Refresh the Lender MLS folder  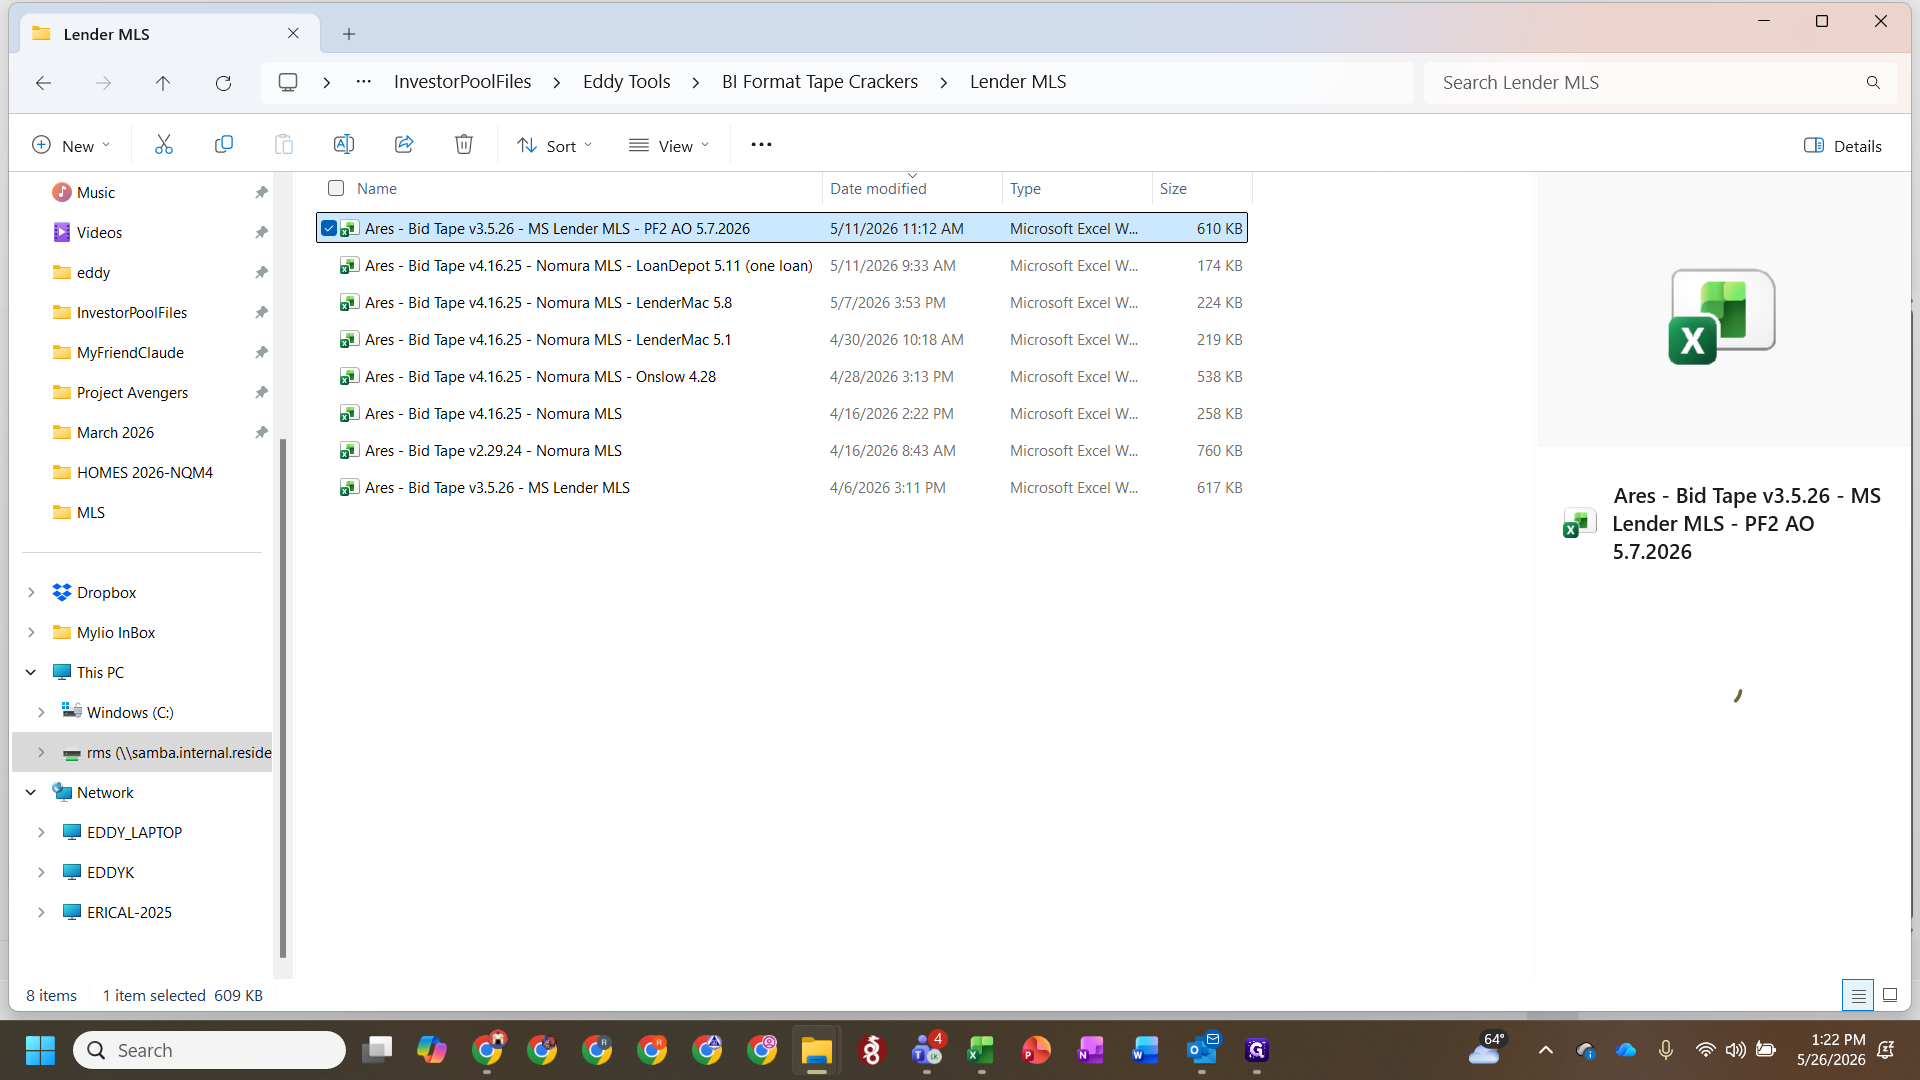(x=223, y=83)
